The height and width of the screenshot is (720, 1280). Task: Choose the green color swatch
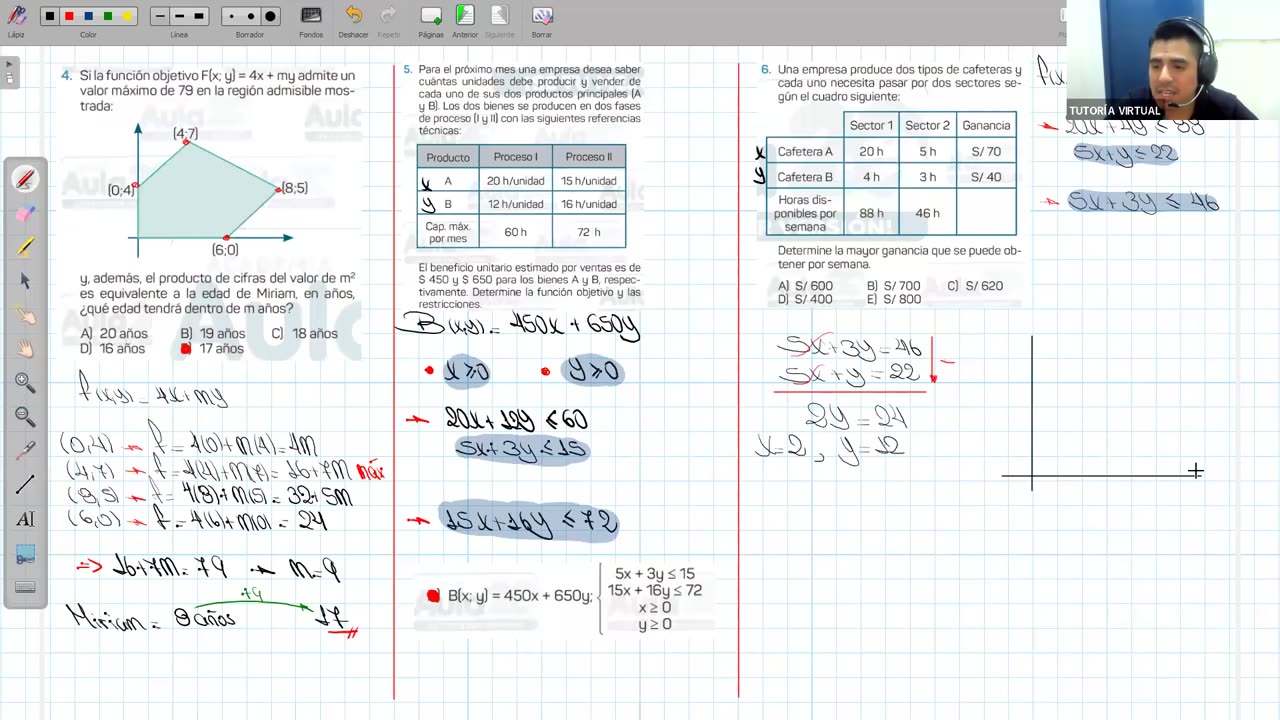click(108, 16)
